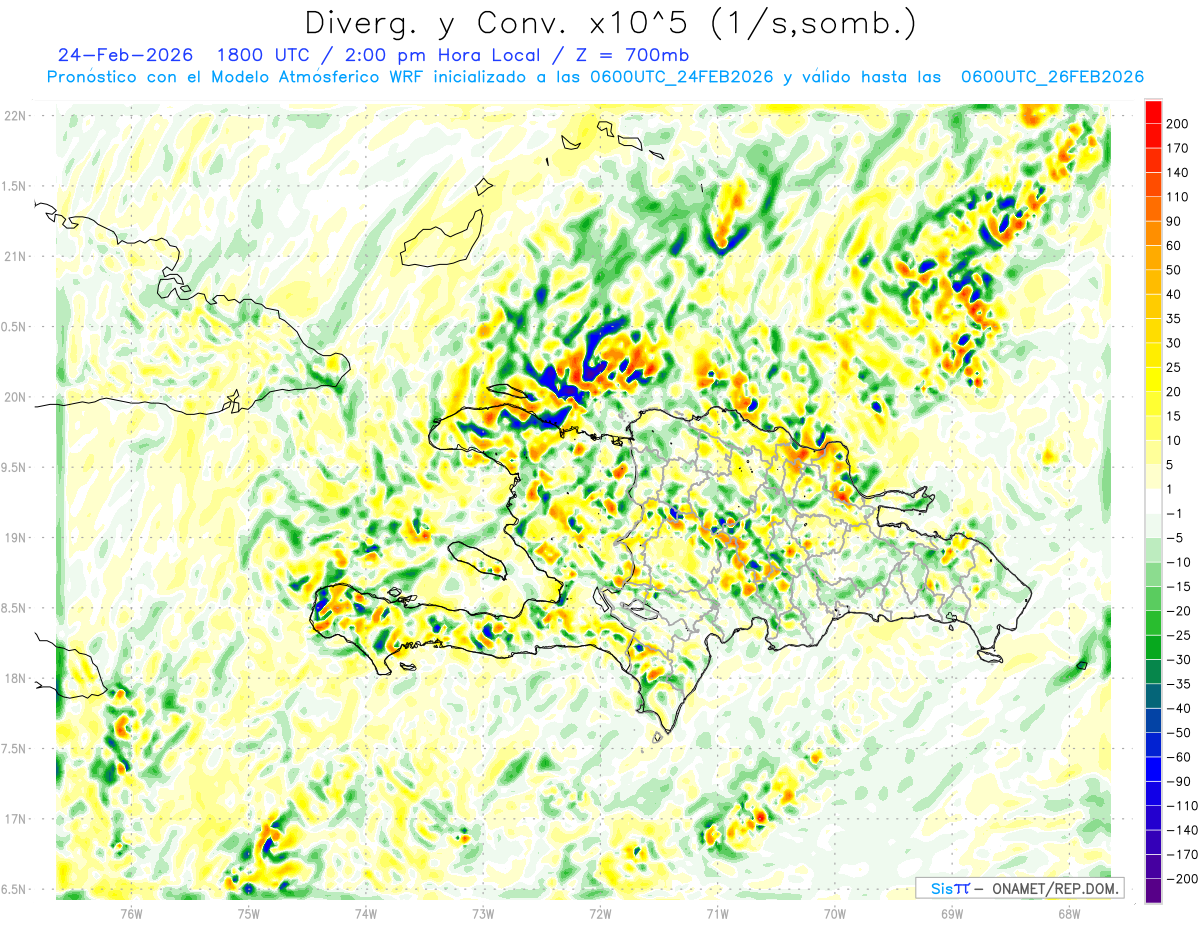Click the blue swatch between -60 and -90
Viewport: 1200px width, 927px height.
coord(1153,769)
